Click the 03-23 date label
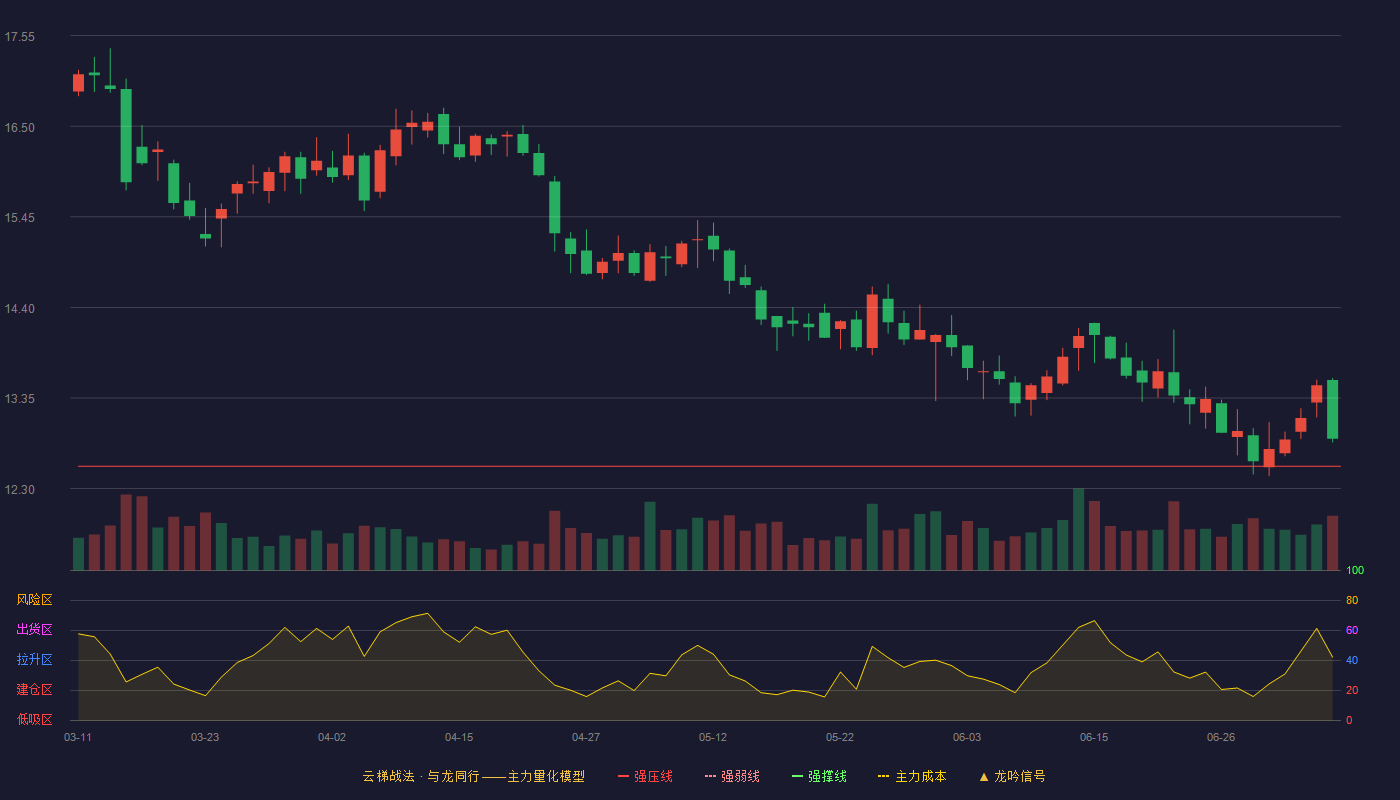Viewport: 1400px width, 800px height. tap(205, 737)
